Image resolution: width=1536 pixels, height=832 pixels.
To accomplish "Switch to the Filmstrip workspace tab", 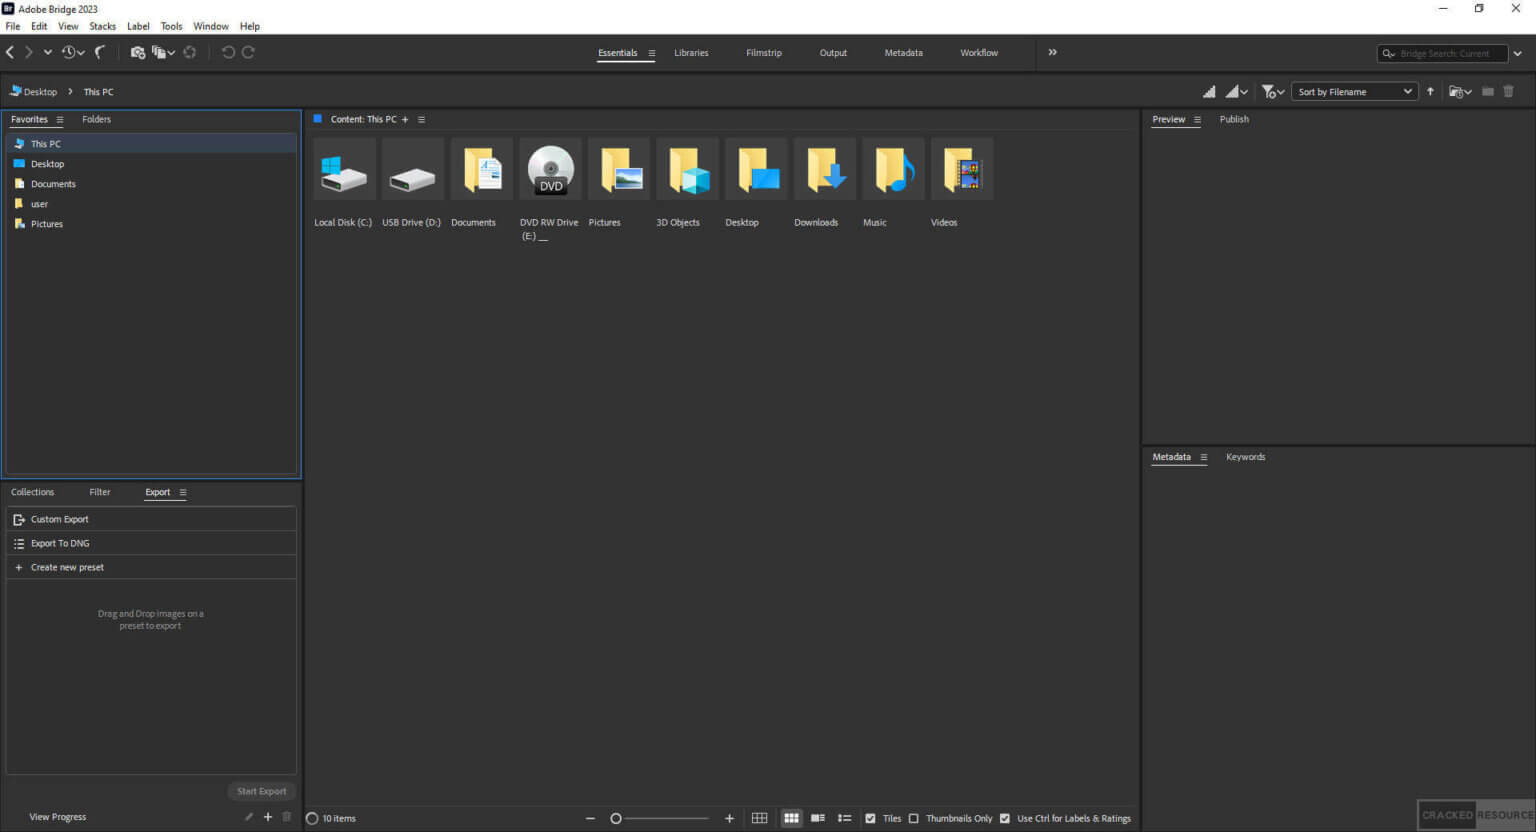I will coord(763,52).
